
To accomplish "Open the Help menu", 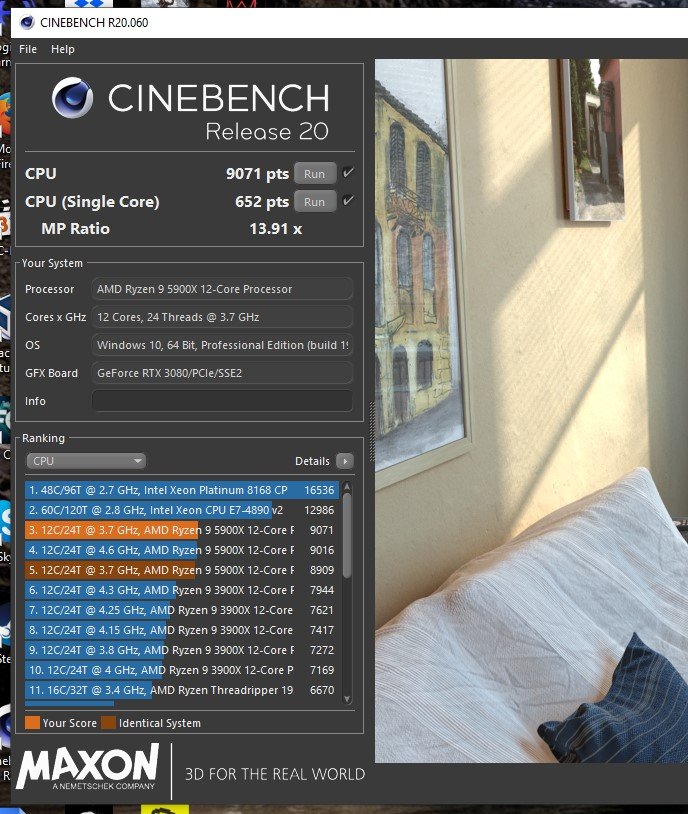I will point(63,49).
